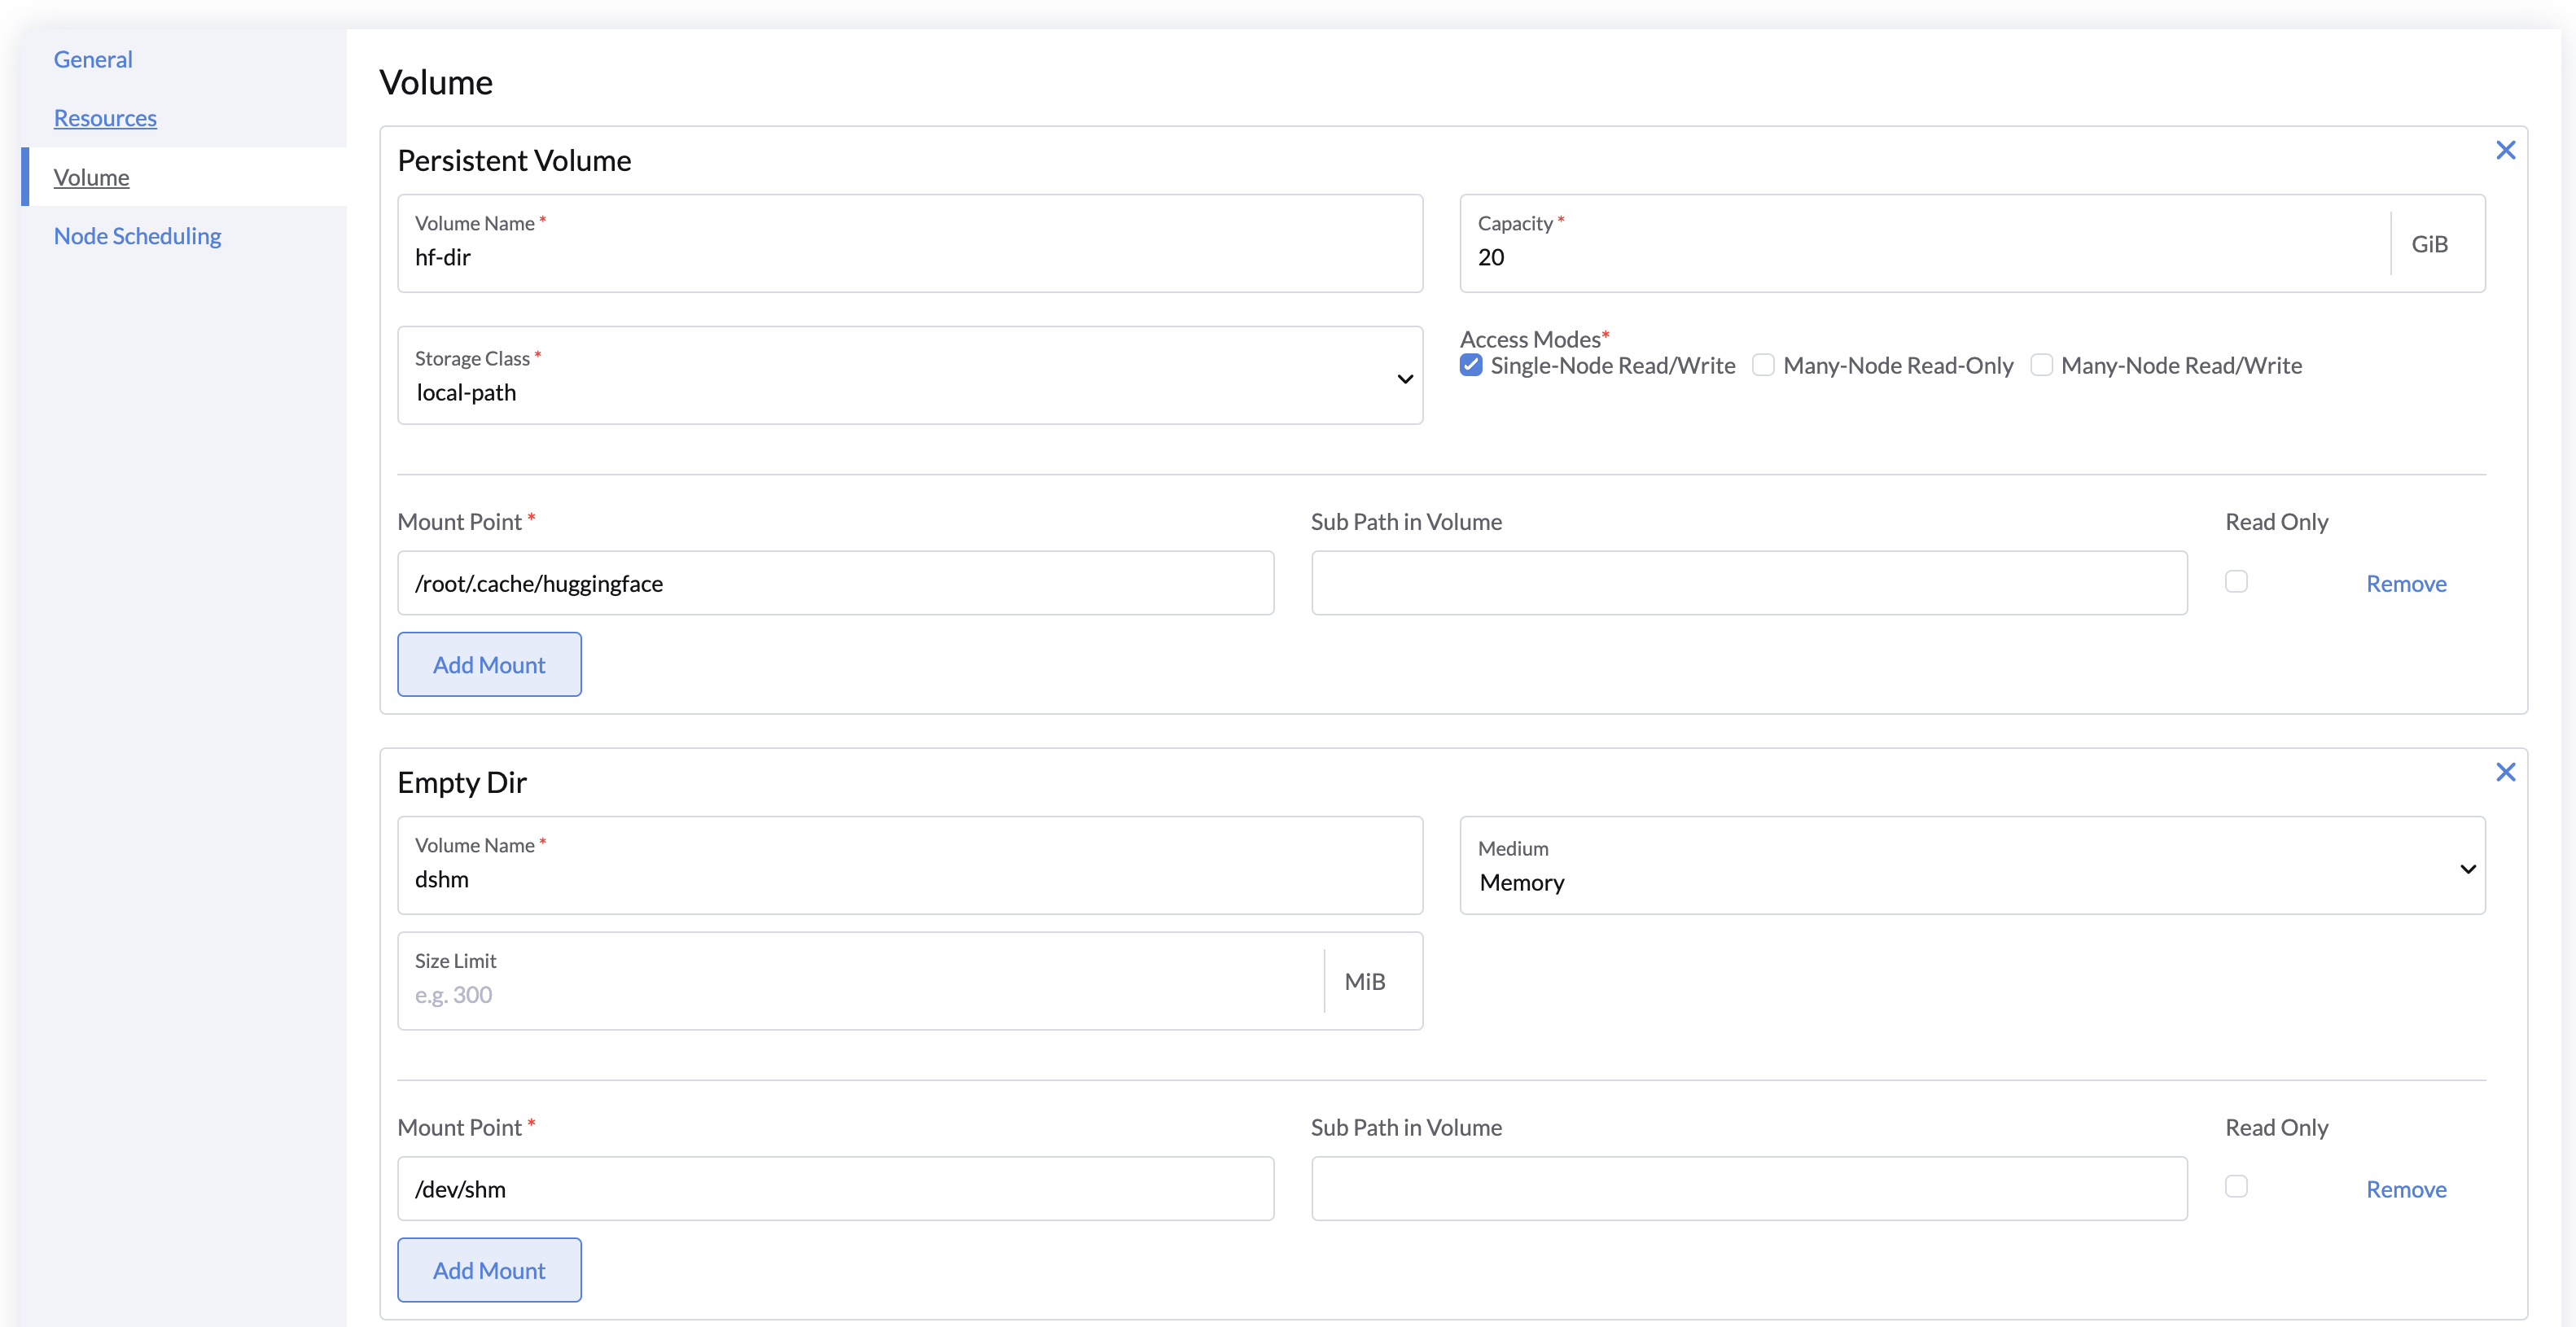Click the Add Mount button below Empty Dir
This screenshot has height=1327, width=2576.
pyautogui.click(x=489, y=1269)
